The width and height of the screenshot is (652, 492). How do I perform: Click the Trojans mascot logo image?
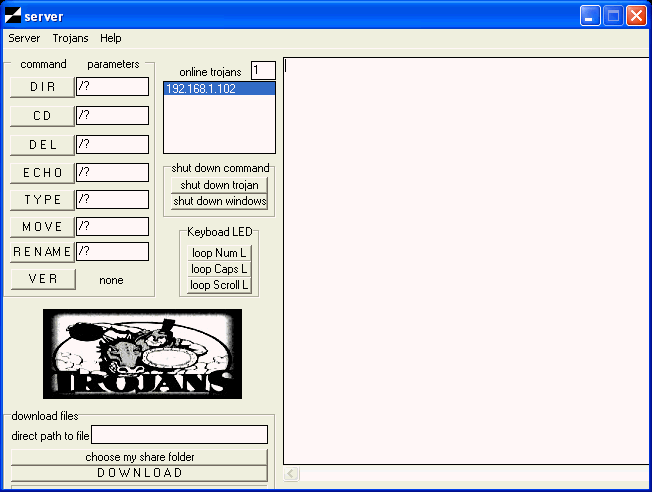(x=142, y=354)
